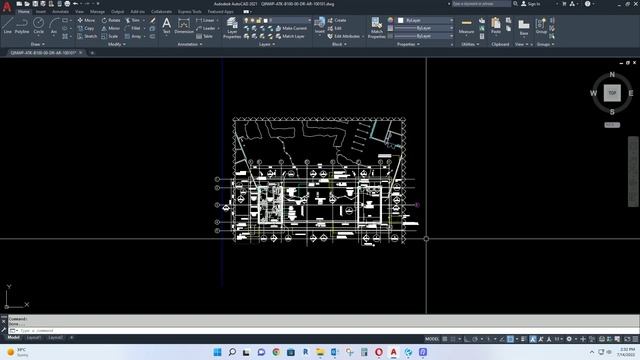Click Make Current layer button
This screenshot has height=360, width=640.
291,28
